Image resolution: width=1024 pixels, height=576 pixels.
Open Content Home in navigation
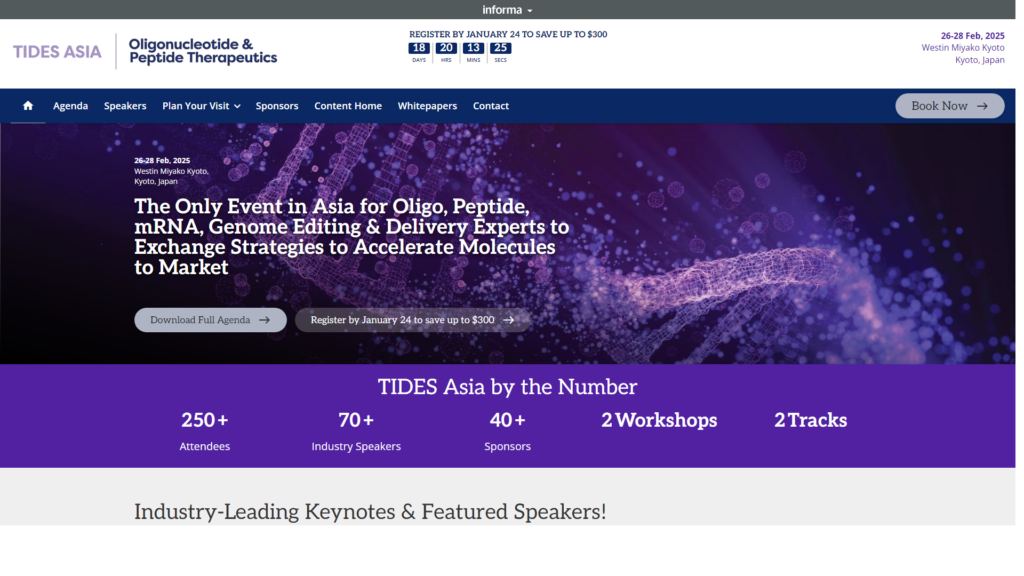pos(348,106)
